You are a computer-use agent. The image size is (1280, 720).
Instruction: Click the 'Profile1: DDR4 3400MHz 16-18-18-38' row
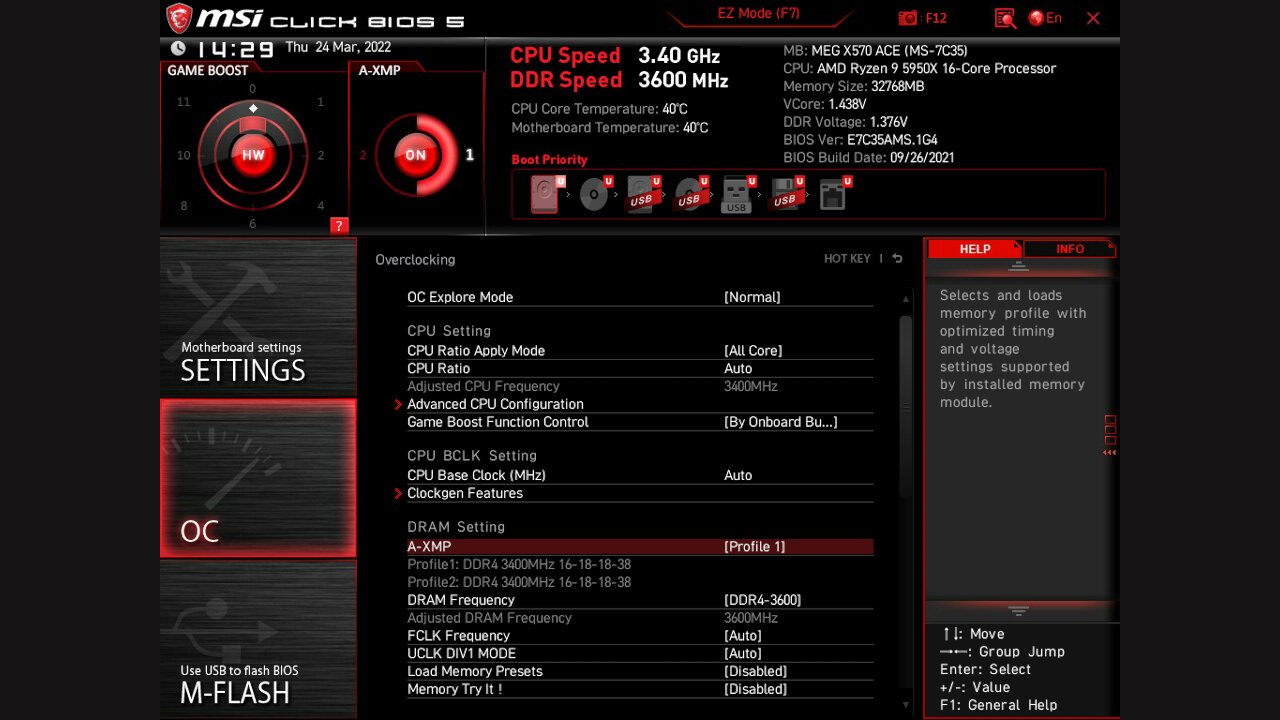(640, 565)
